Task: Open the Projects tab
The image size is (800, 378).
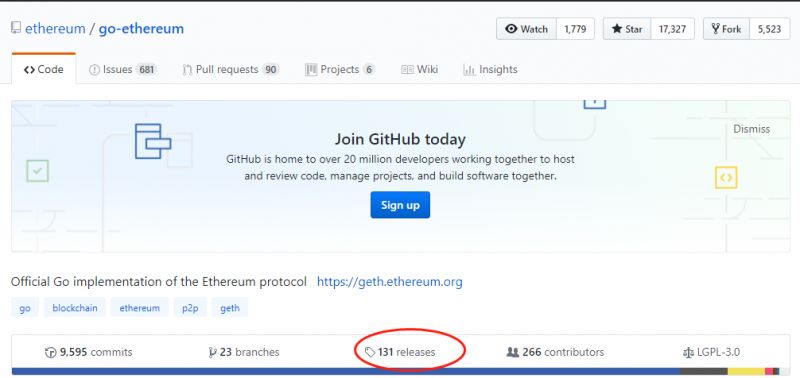Action: coord(339,69)
